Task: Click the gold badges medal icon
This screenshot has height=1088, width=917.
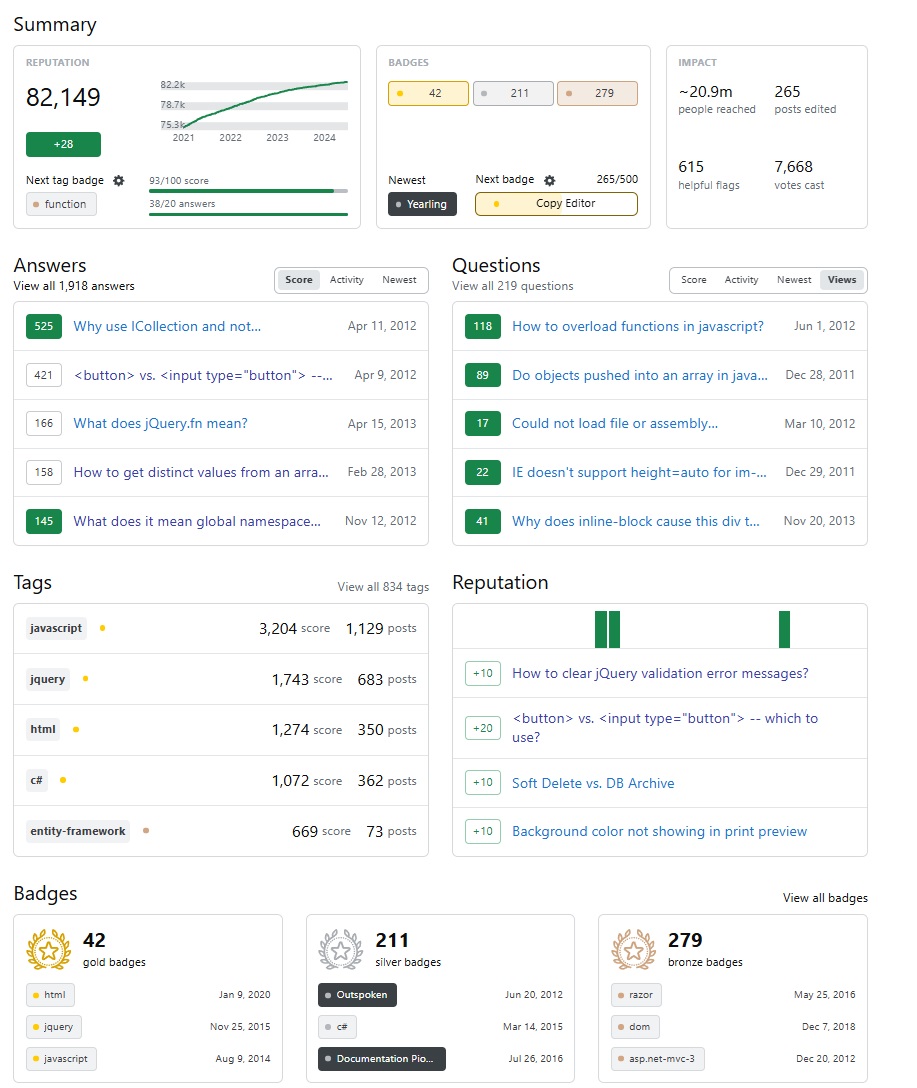Action: click(46, 950)
